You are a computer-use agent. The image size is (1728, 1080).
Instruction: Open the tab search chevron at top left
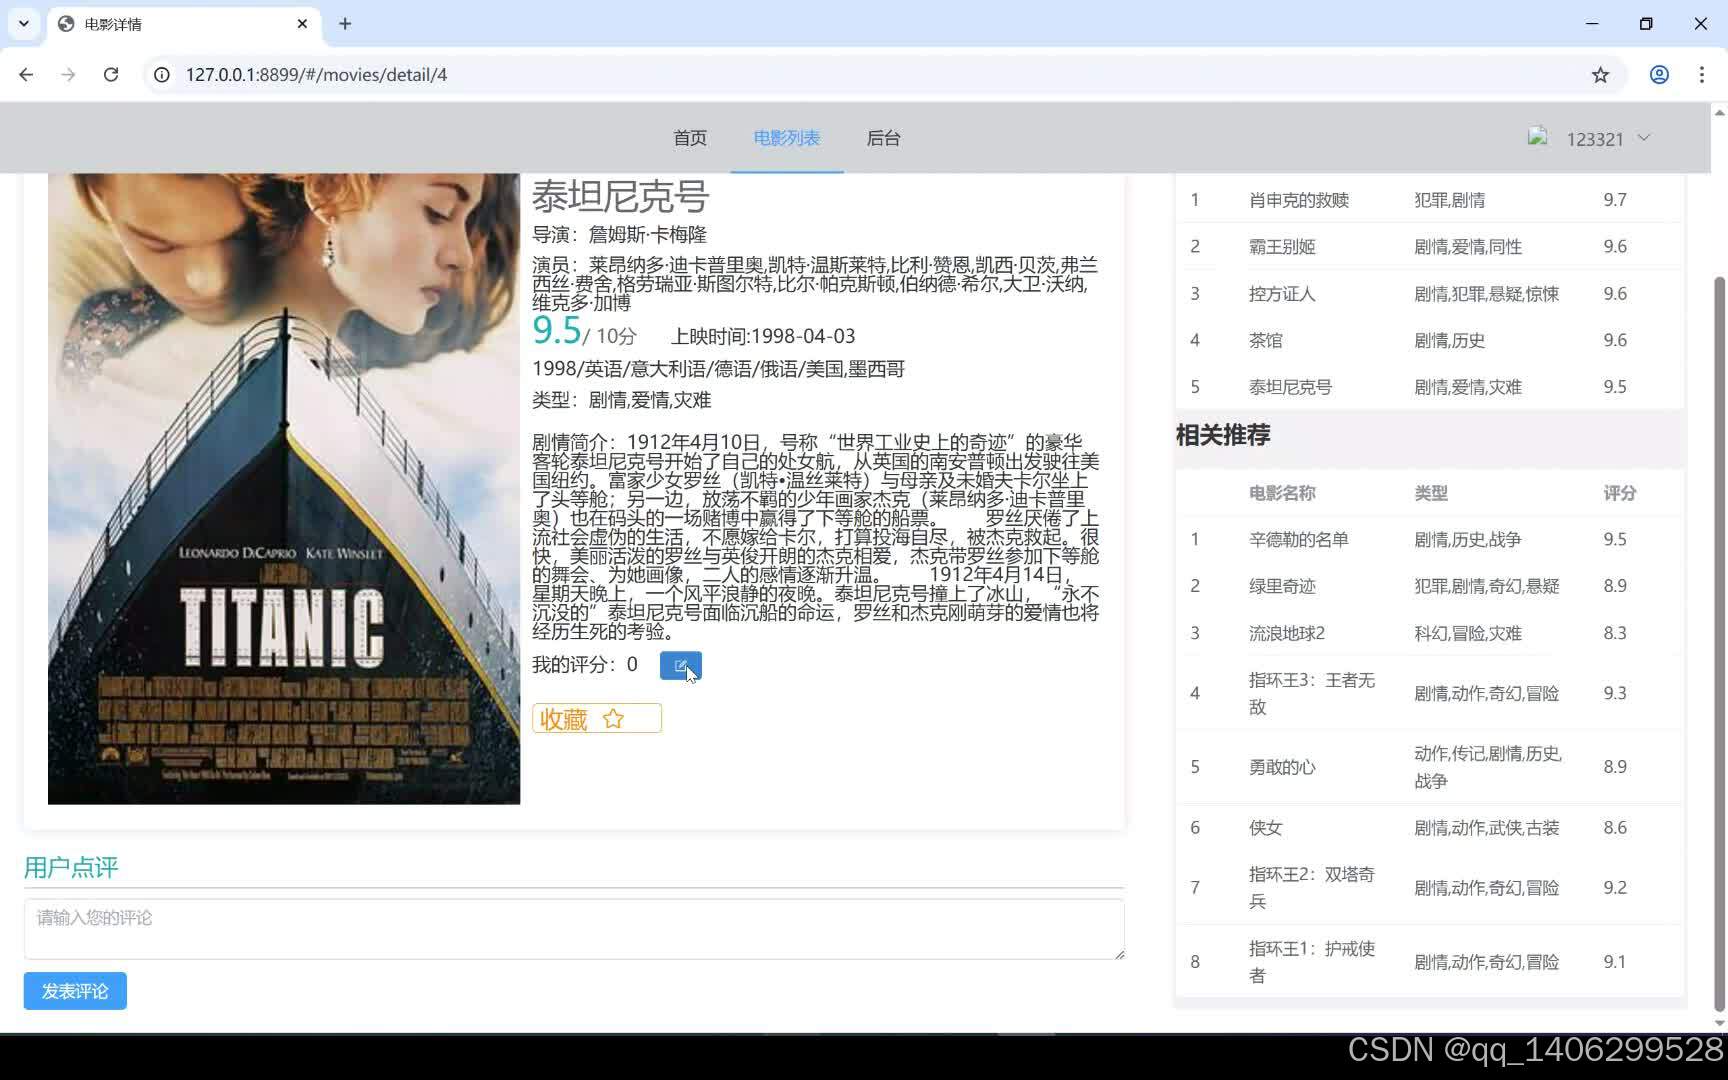24,23
